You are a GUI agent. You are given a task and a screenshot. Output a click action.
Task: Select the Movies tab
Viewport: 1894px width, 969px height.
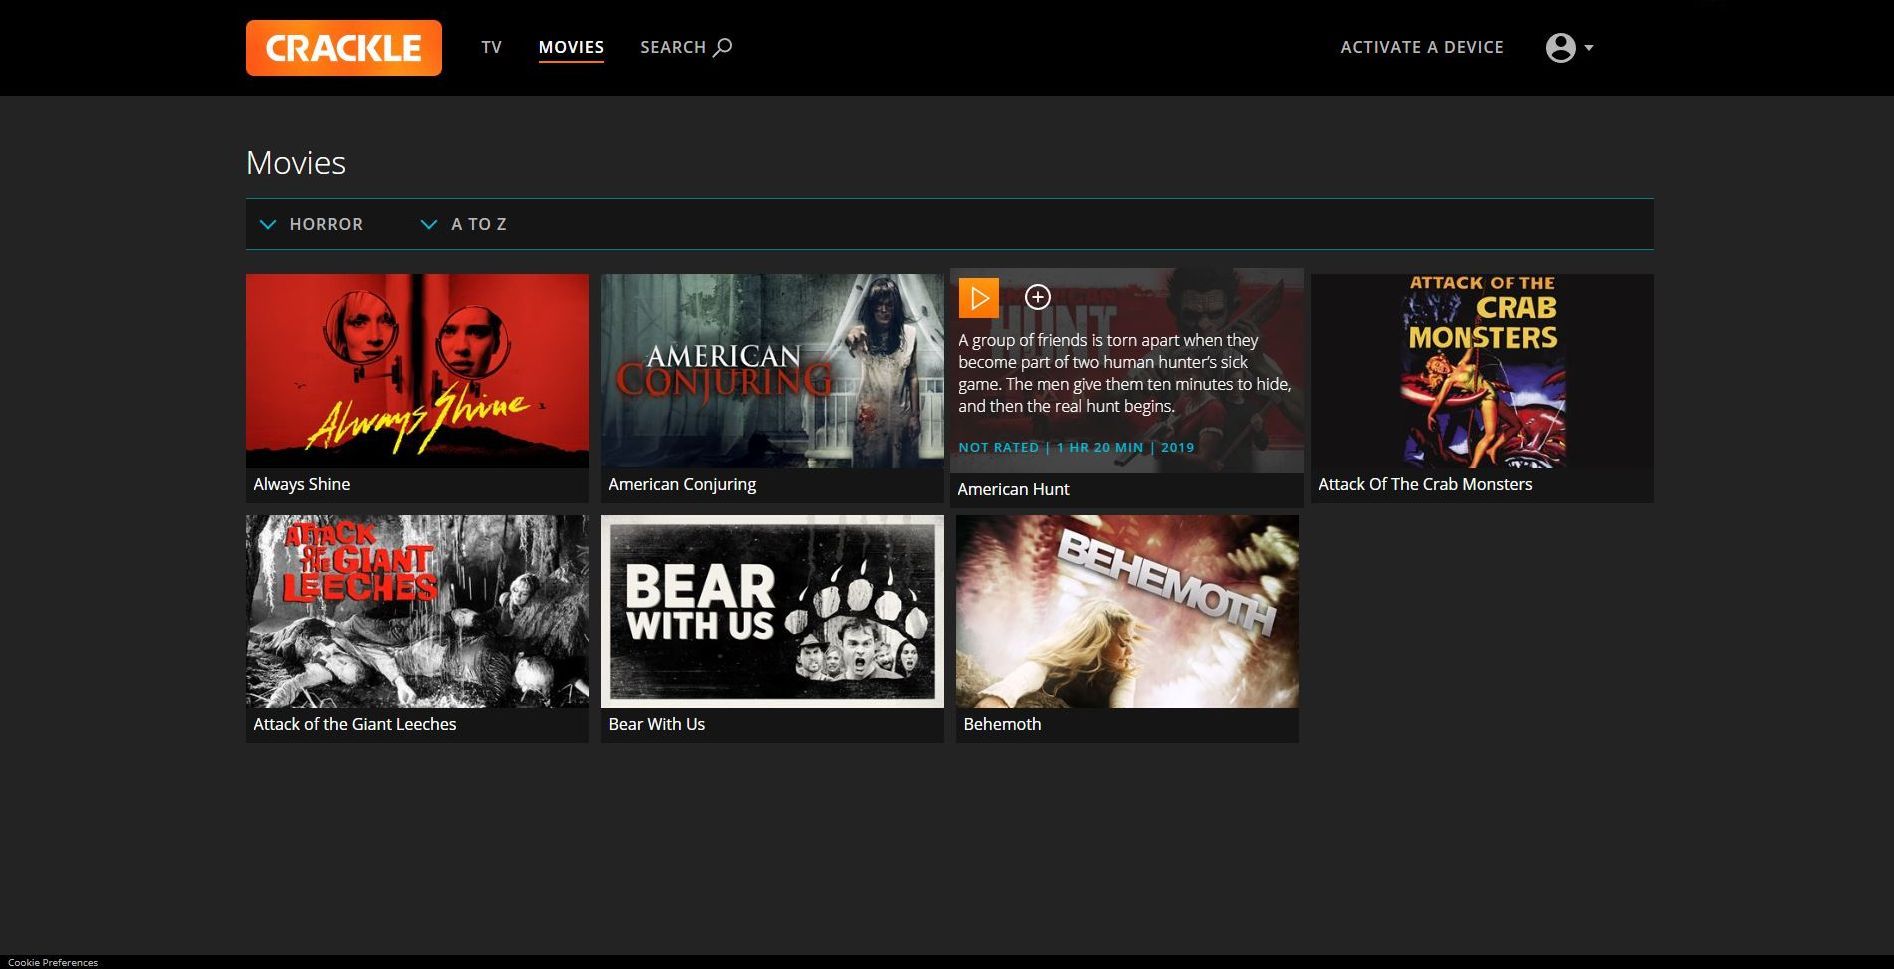[571, 47]
